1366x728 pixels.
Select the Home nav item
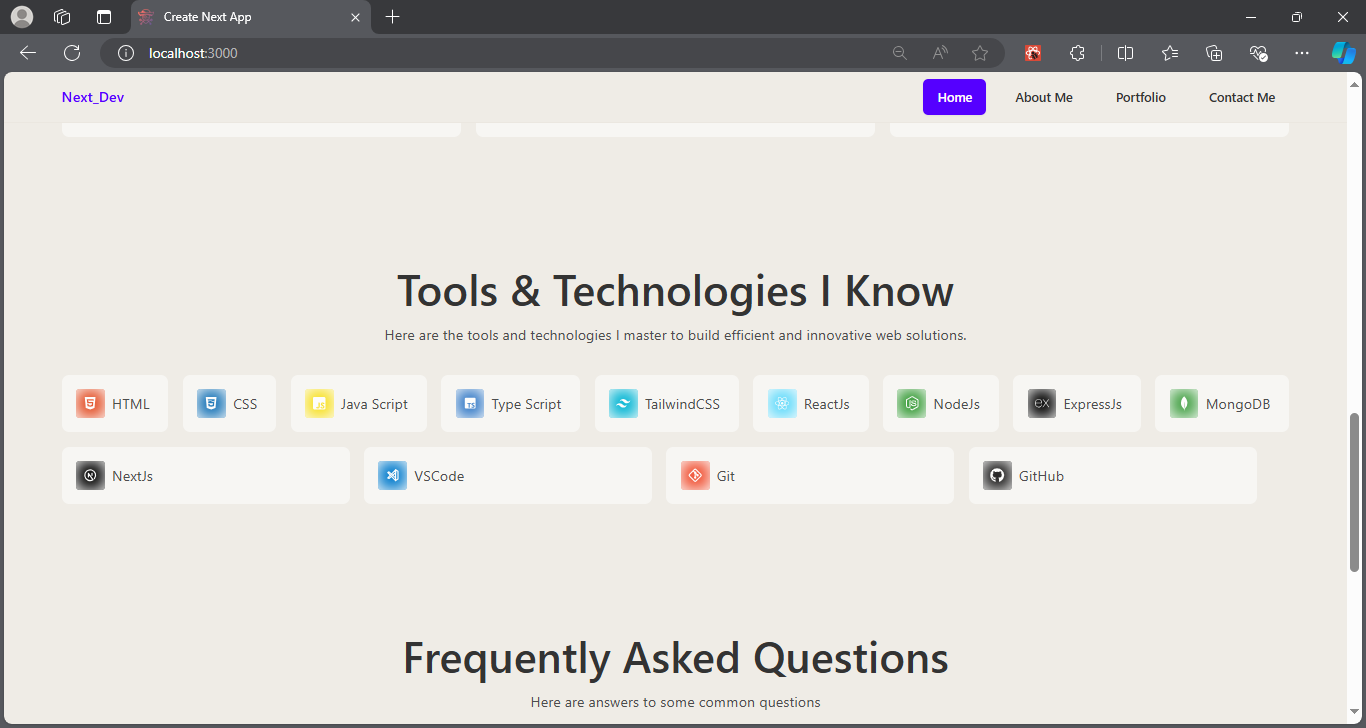point(954,97)
